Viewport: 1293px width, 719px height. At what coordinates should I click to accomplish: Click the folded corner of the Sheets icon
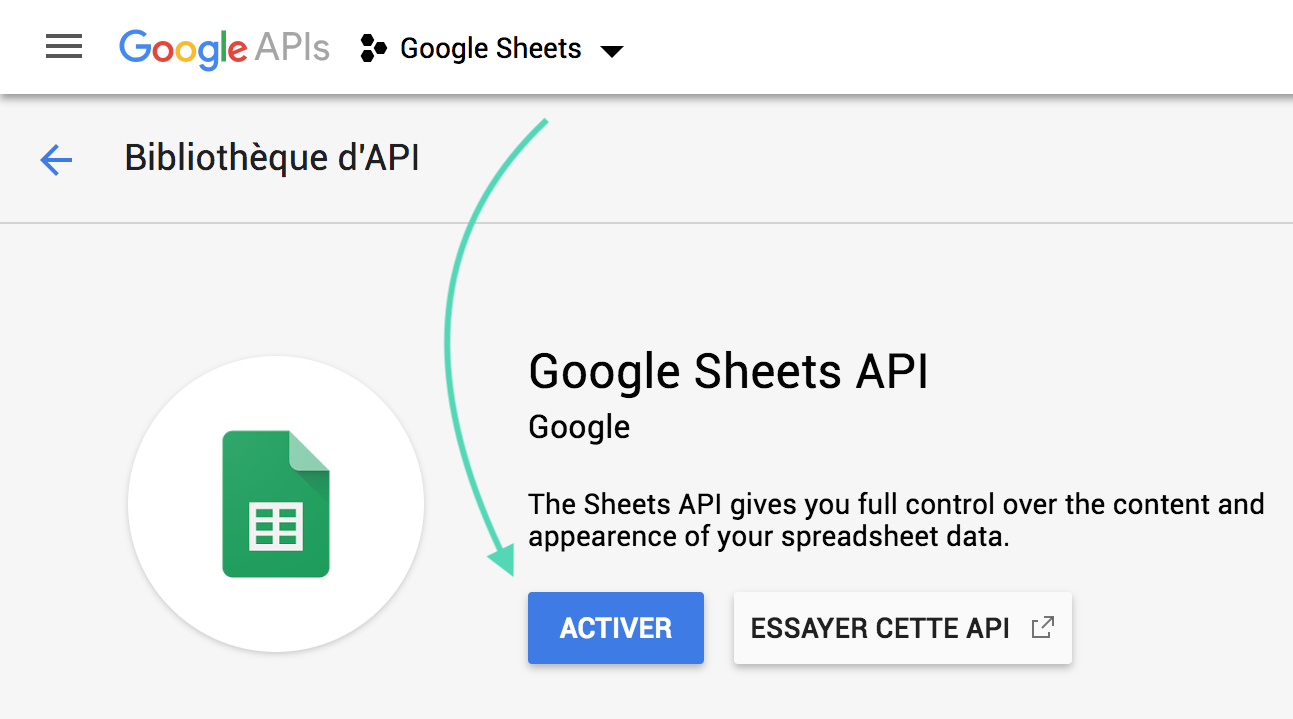tap(310, 450)
